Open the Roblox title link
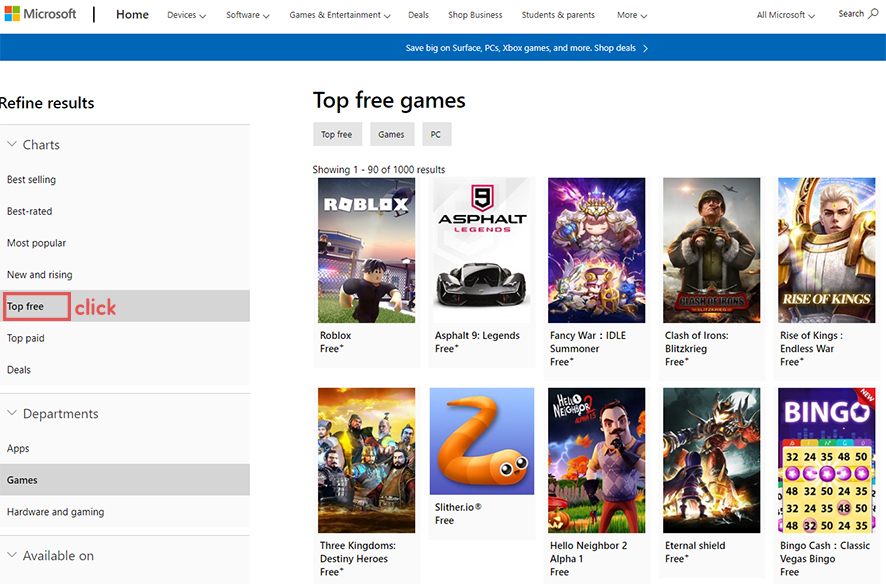 [336, 335]
